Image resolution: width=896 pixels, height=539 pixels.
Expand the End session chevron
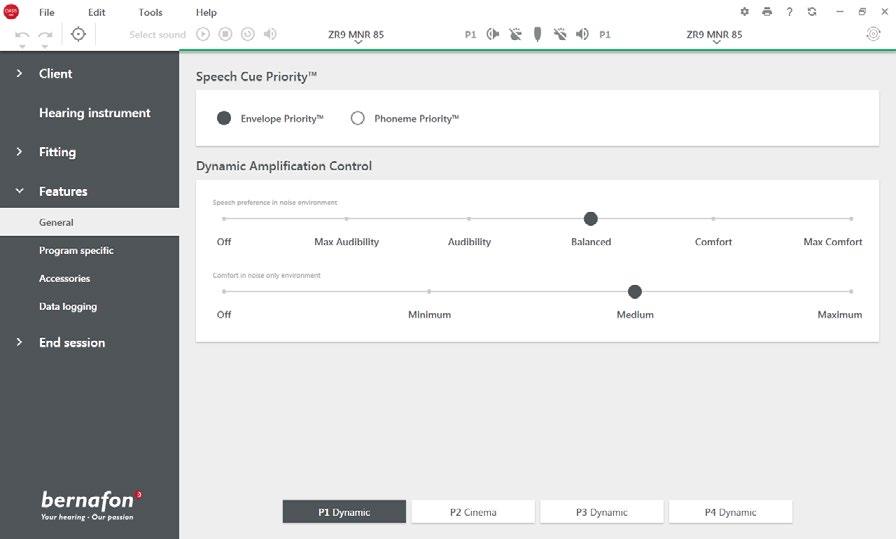coord(19,342)
